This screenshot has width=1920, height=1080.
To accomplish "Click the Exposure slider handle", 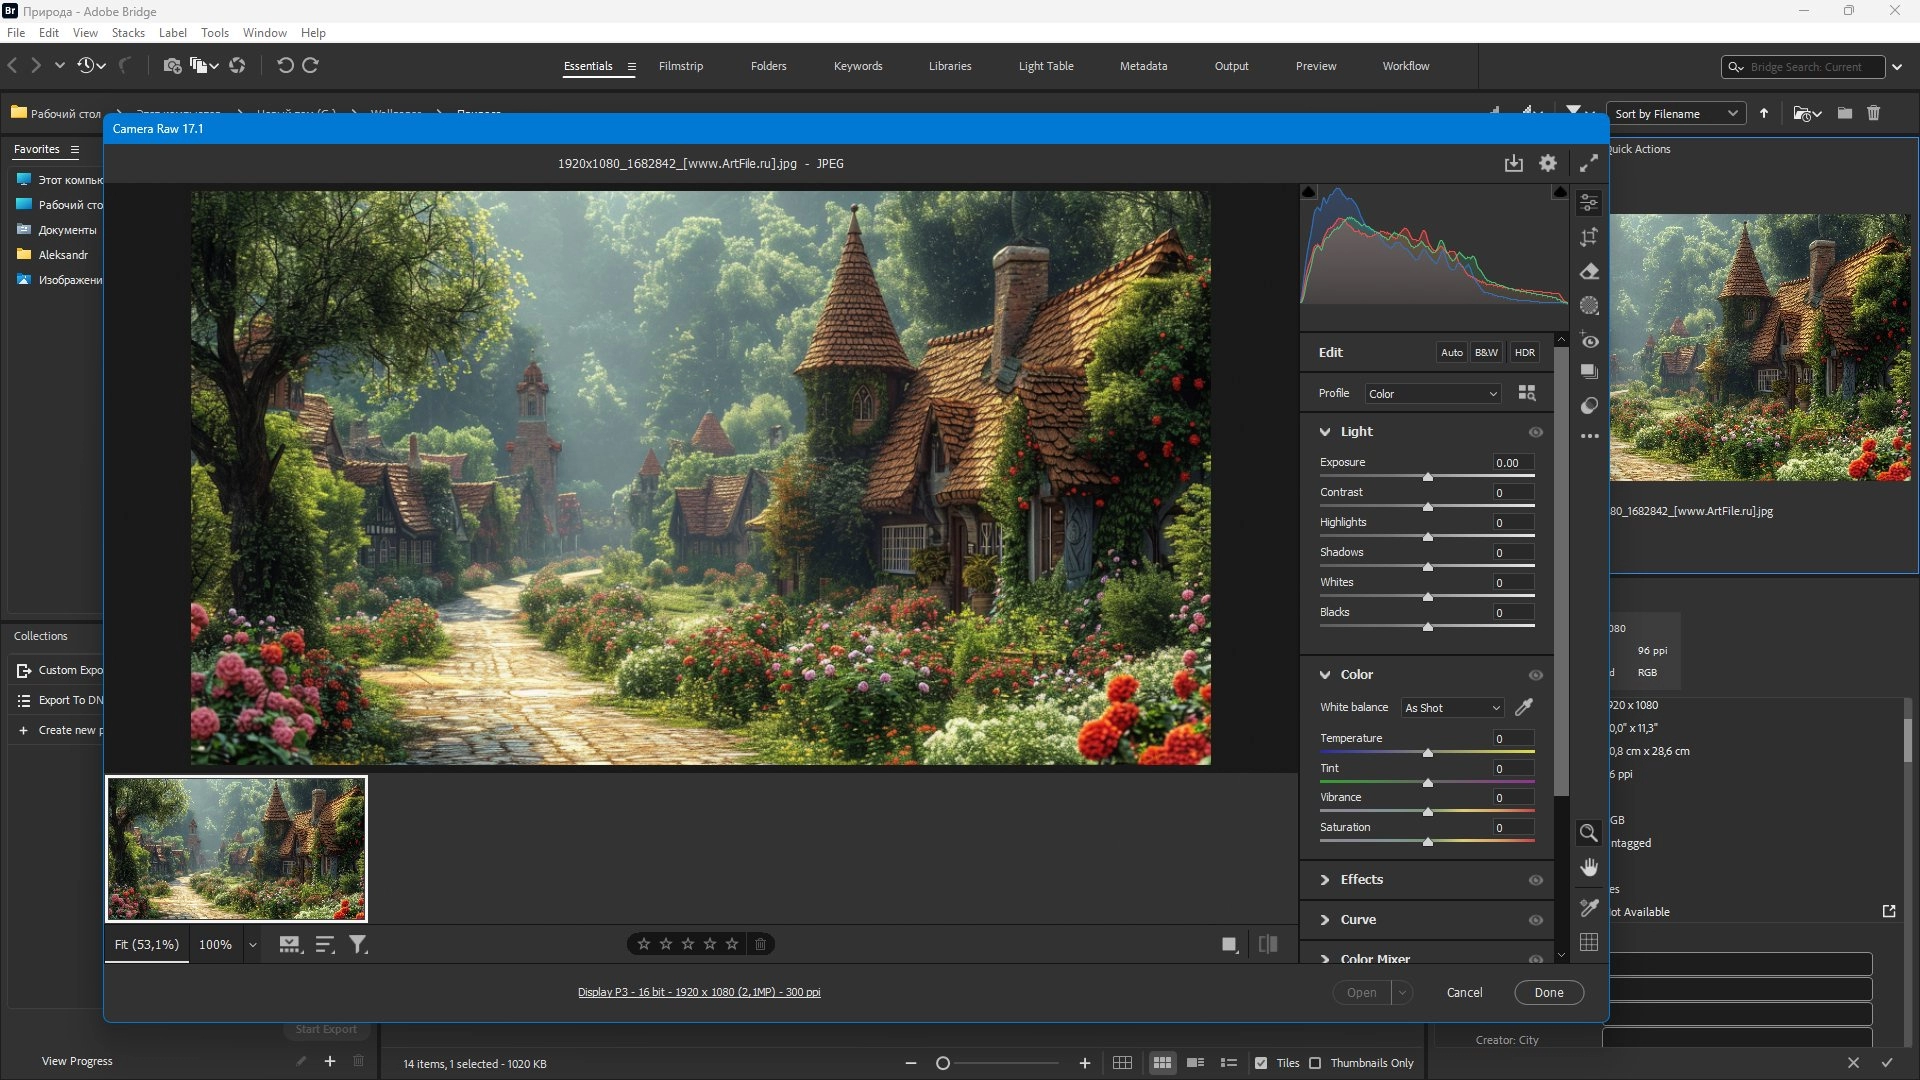I will coord(1428,477).
